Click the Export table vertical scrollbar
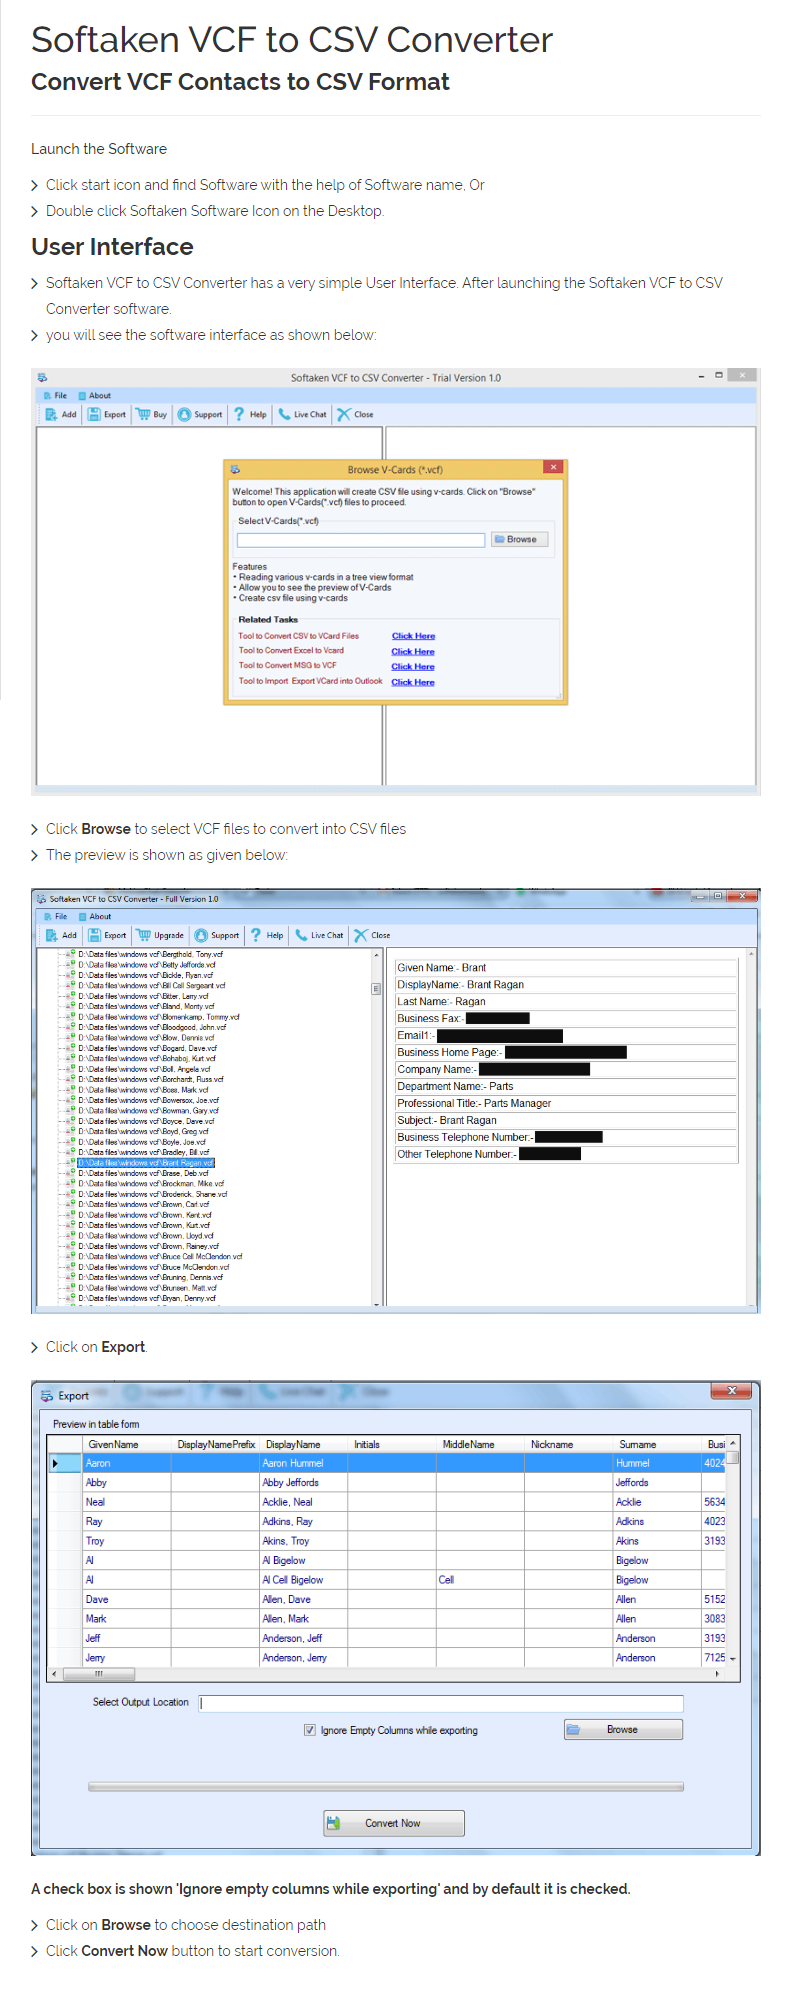This screenshot has height=2005, width=790. (733, 1551)
